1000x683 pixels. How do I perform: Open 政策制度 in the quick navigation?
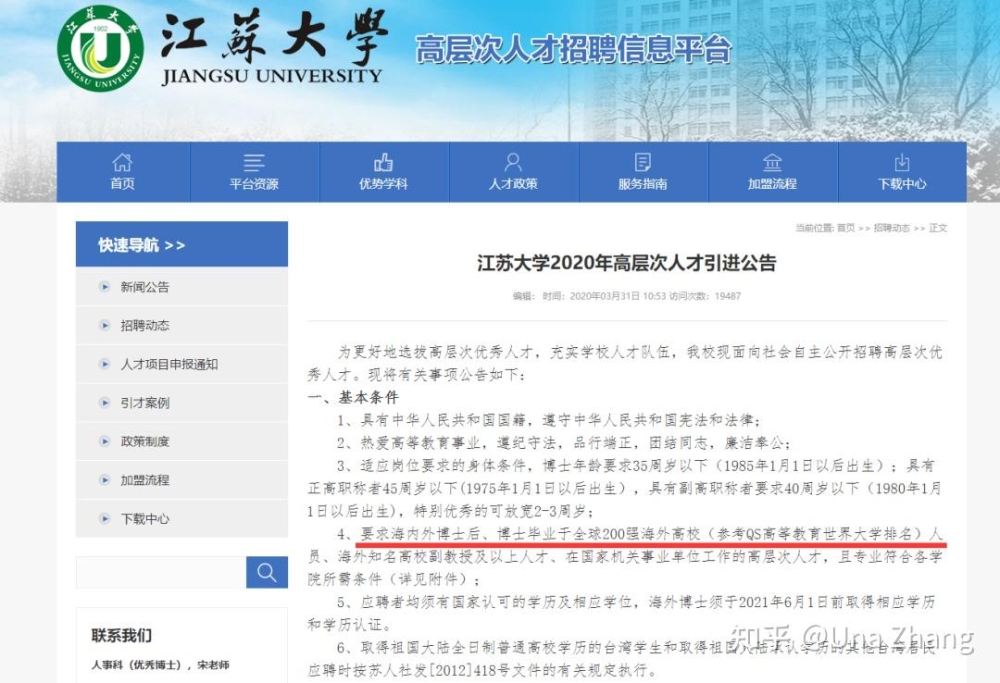(x=182, y=441)
